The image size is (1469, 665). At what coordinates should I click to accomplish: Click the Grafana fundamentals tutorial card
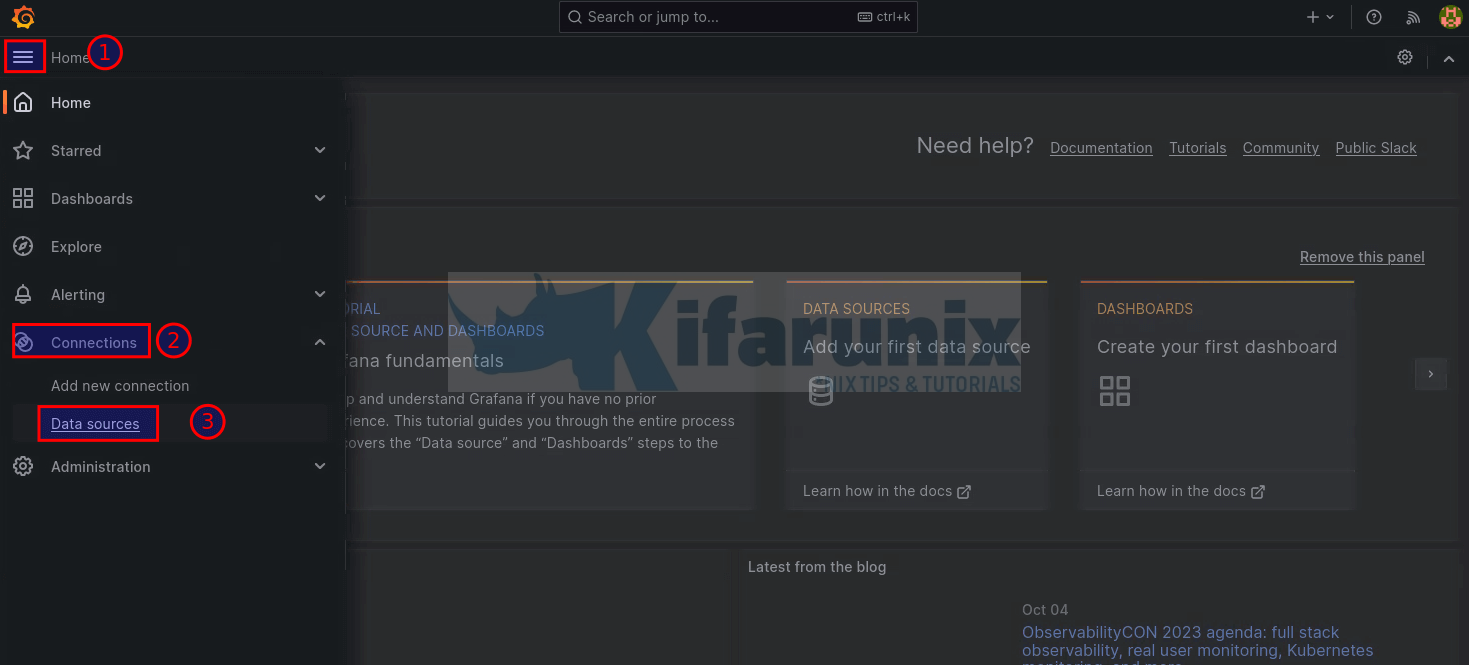pyautogui.click(x=550, y=395)
